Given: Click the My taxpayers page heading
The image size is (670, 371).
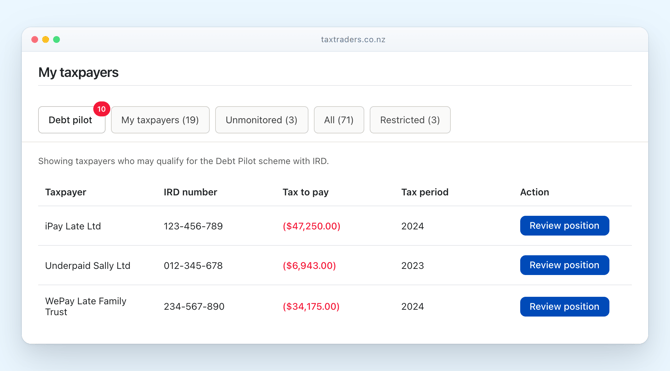Looking at the screenshot, I should [79, 73].
